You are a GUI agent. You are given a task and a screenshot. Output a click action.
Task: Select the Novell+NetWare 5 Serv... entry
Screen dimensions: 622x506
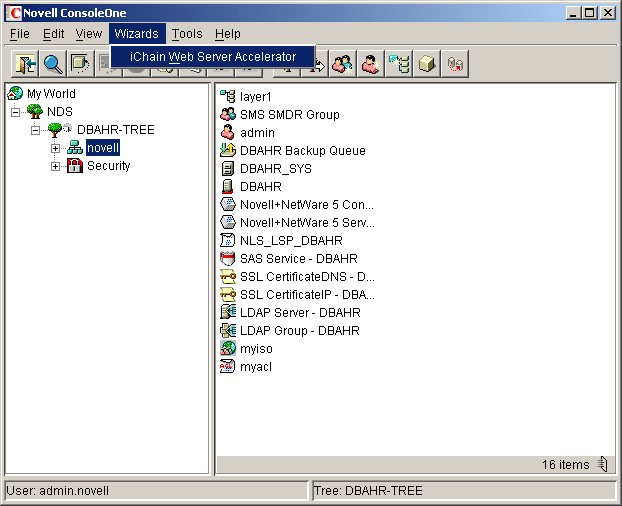[x=307, y=222]
